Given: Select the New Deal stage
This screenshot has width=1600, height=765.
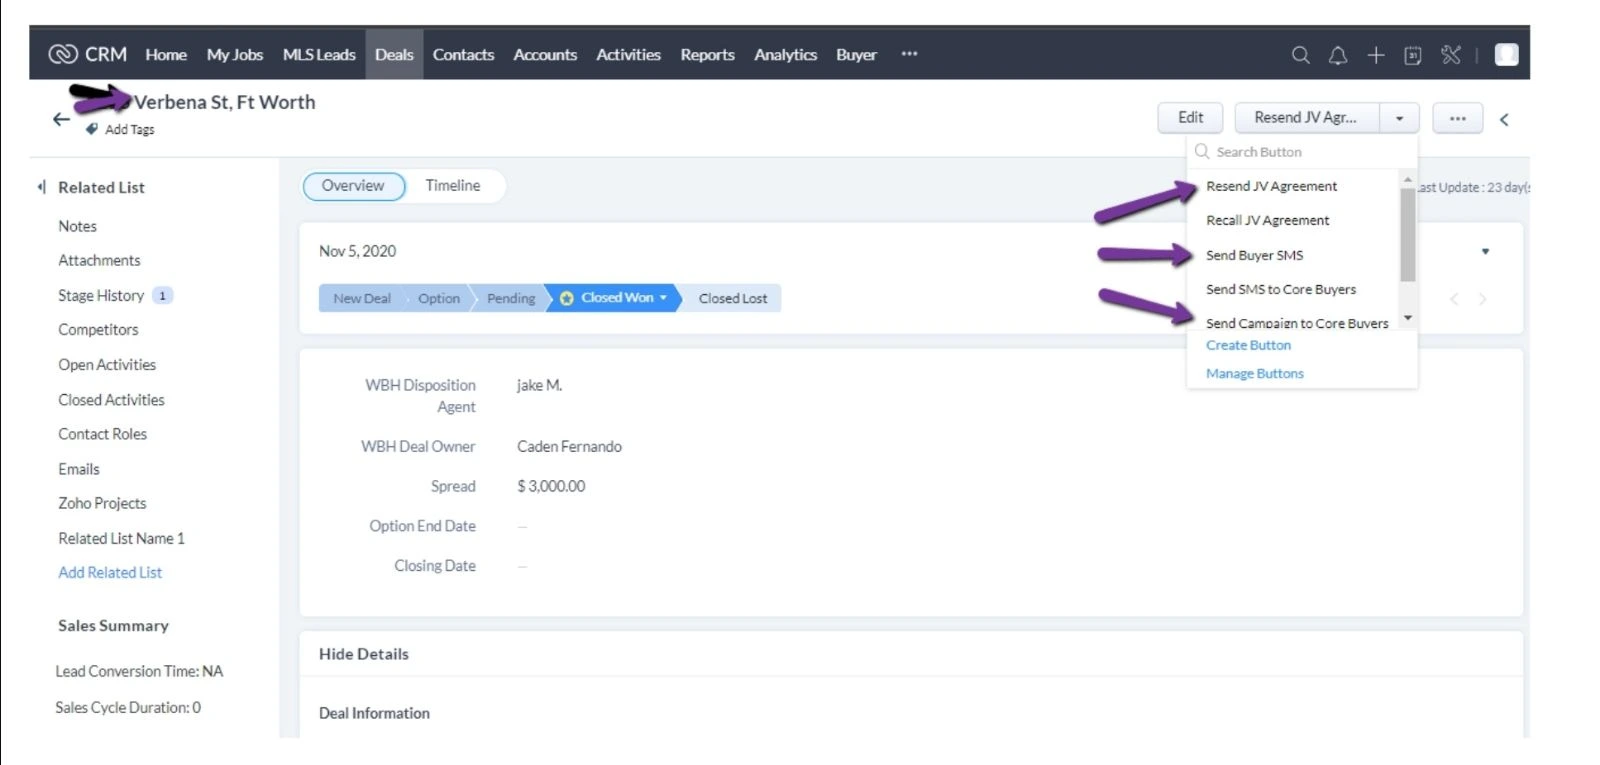Looking at the screenshot, I should (362, 298).
